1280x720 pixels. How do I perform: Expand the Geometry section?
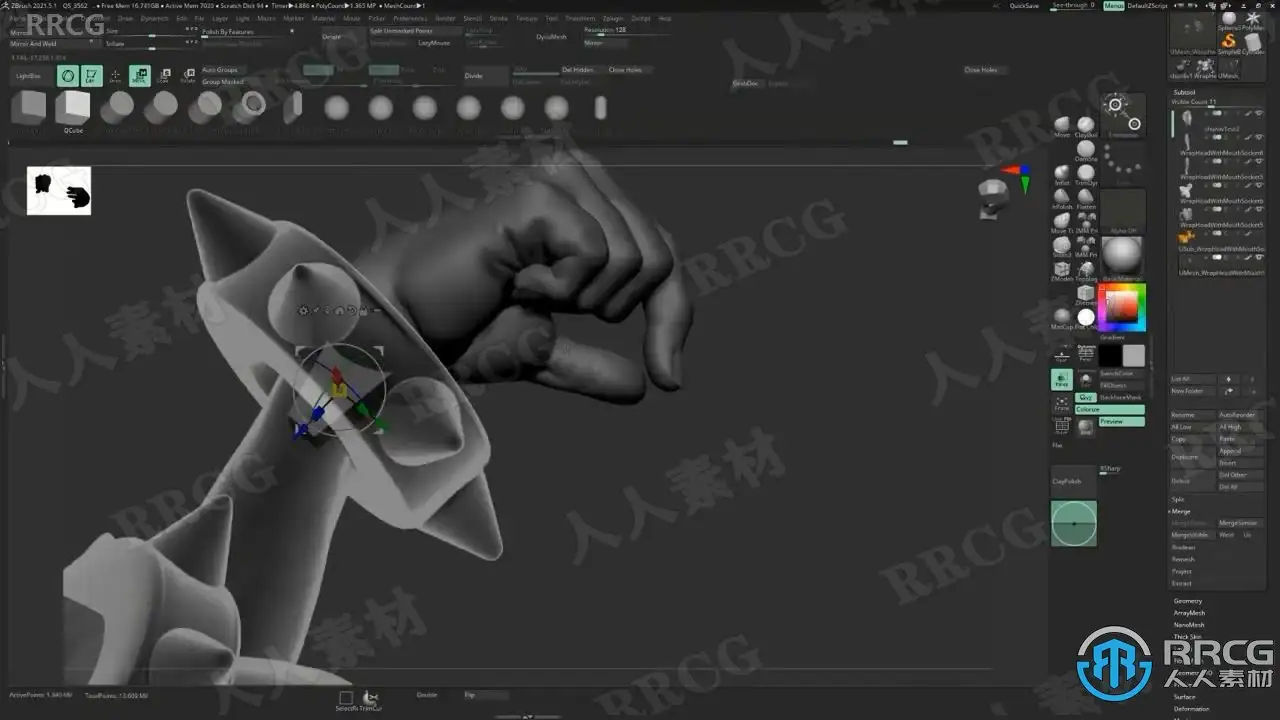click(x=1188, y=601)
